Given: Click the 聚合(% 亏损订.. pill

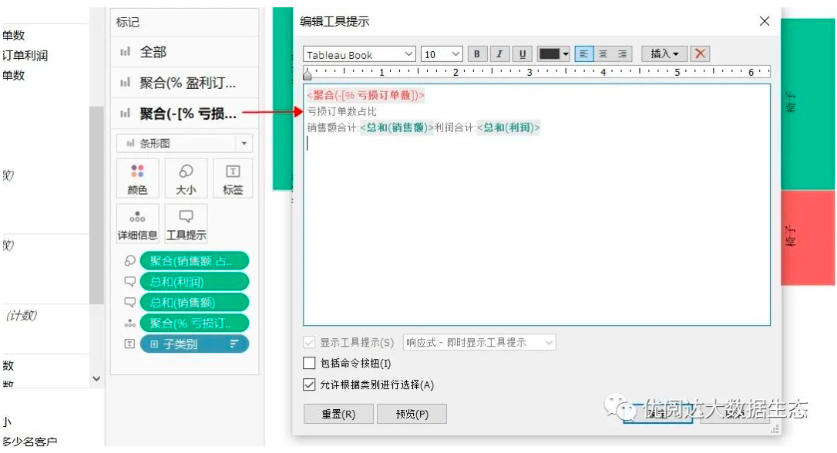Looking at the screenshot, I should (194, 323).
